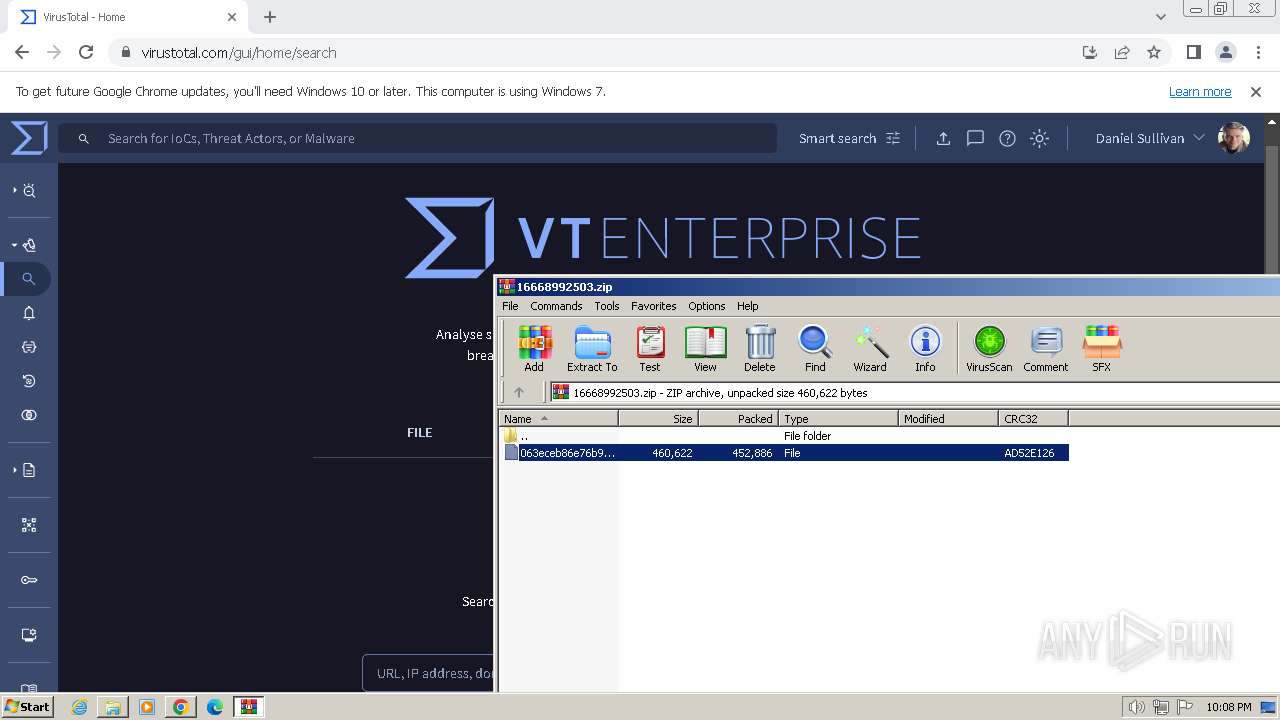Click the VirusTotal sigma logo in header
1280x720 pixels.
[29, 138]
